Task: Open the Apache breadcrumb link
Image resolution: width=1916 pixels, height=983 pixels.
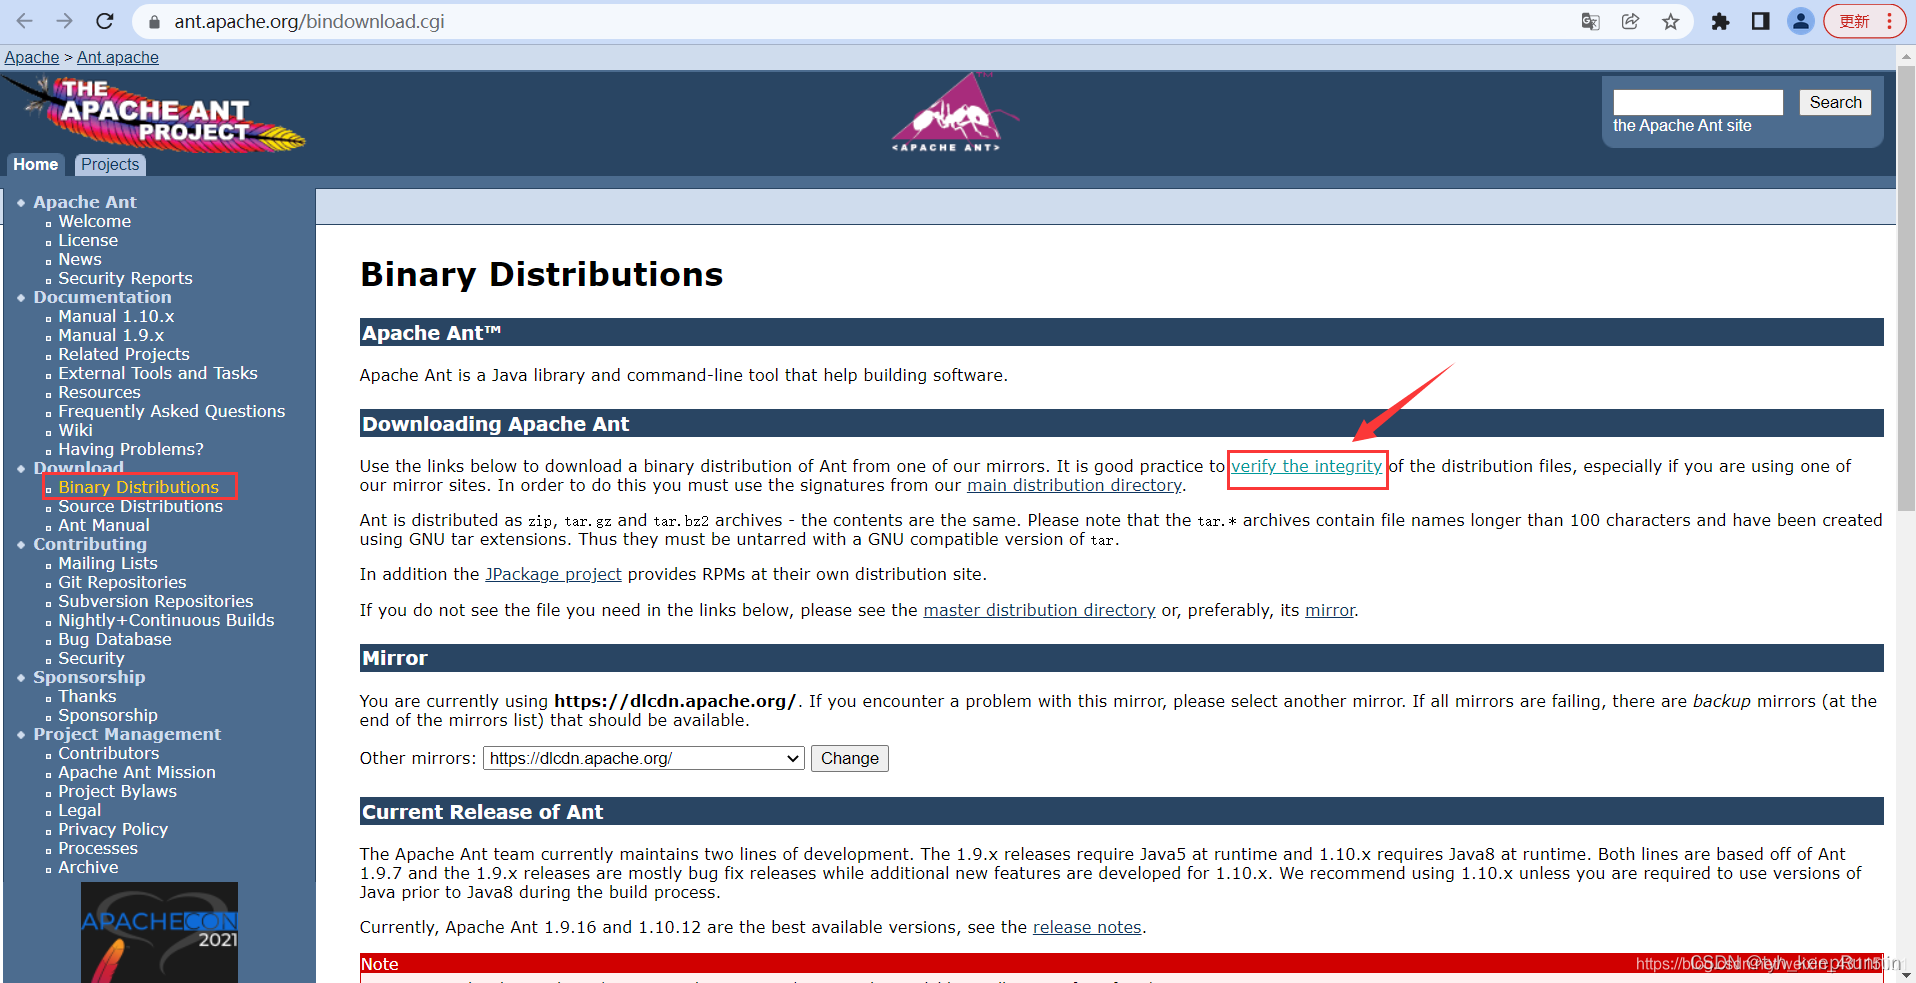Action: pyautogui.click(x=32, y=57)
